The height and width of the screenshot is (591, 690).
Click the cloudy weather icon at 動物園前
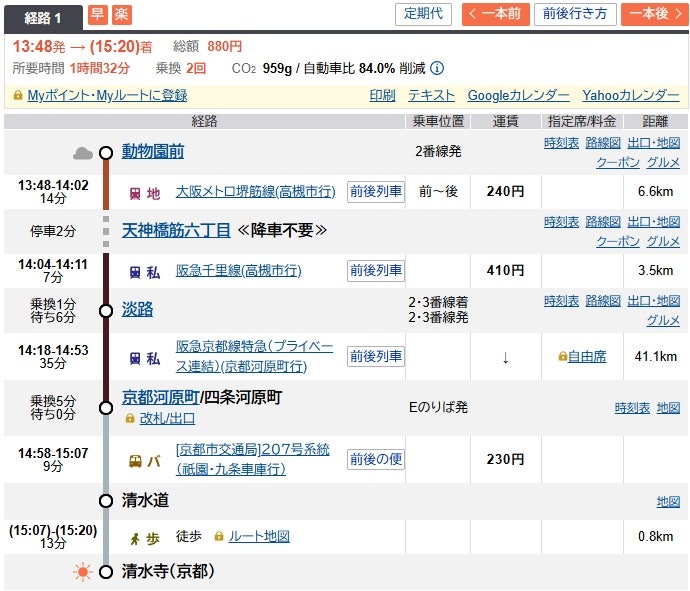tap(83, 153)
